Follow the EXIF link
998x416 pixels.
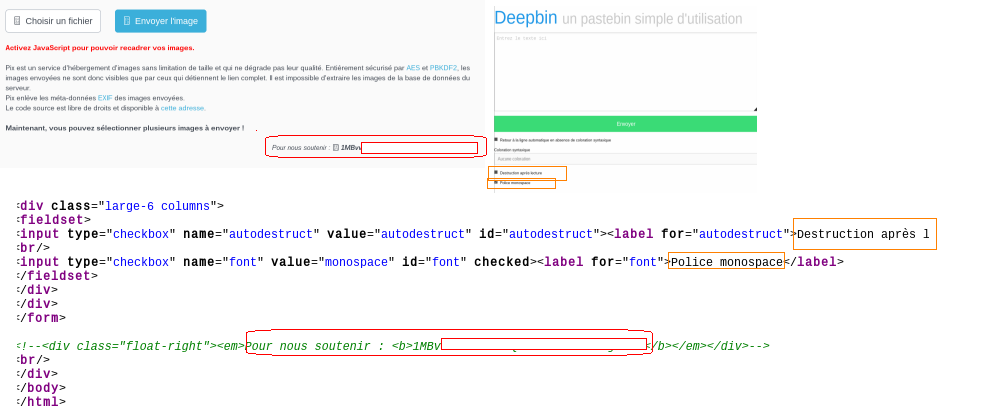(105, 98)
